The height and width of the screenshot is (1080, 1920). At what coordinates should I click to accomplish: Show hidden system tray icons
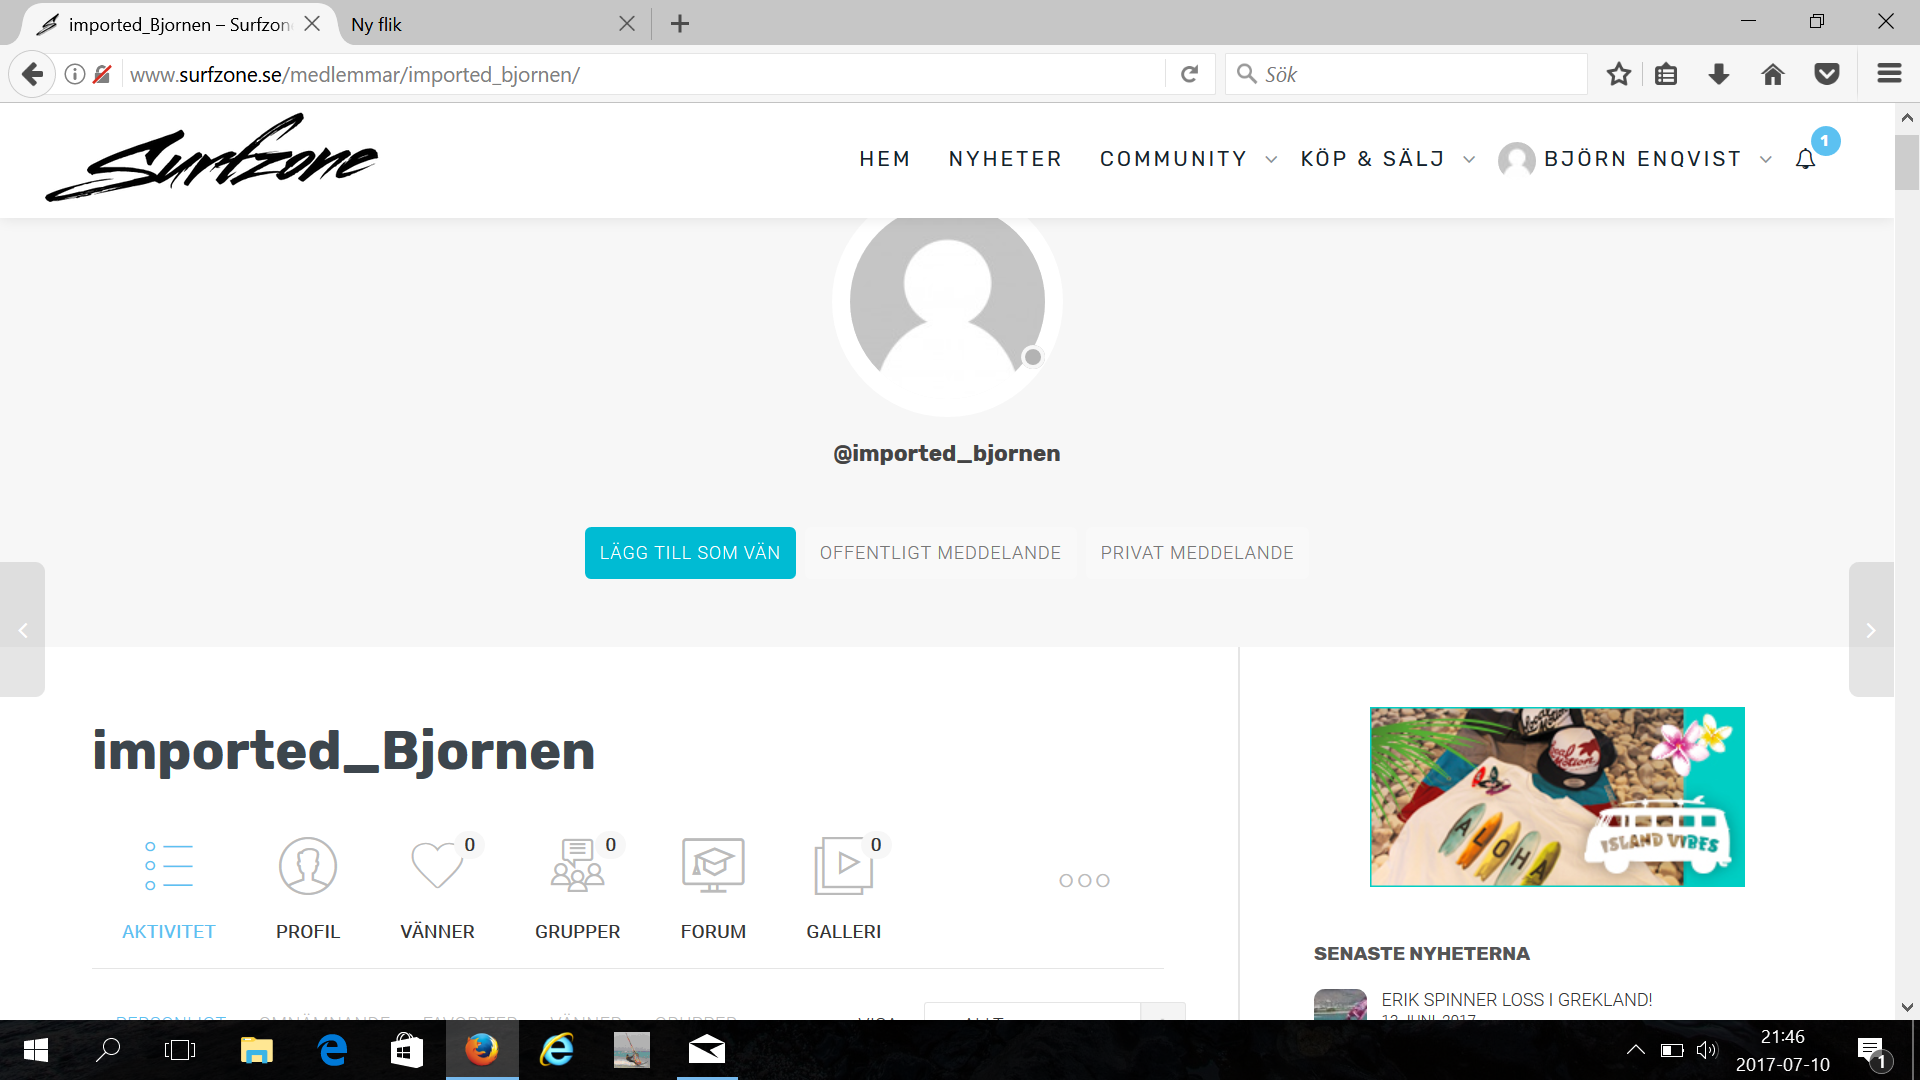(1636, 1050)
